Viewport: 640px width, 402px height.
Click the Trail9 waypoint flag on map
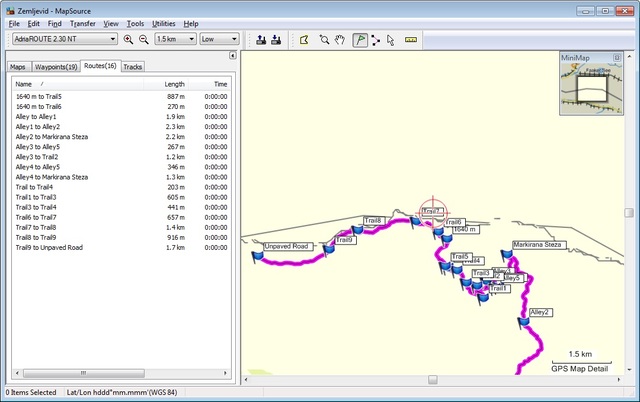tap(329, 250)
